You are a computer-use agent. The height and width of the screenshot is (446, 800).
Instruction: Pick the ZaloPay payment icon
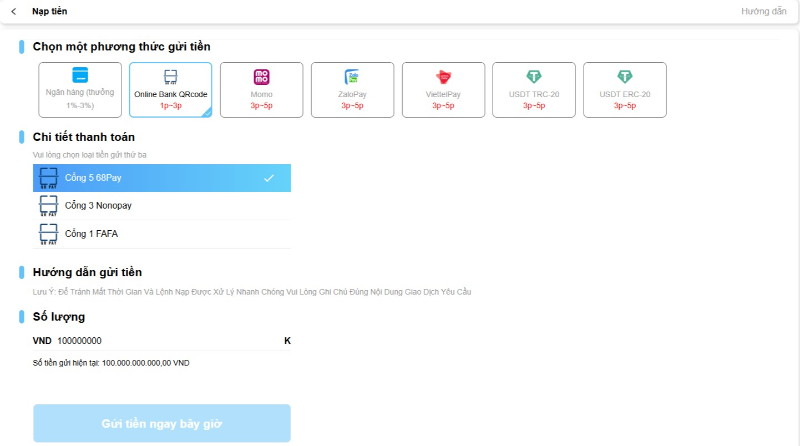352,76
